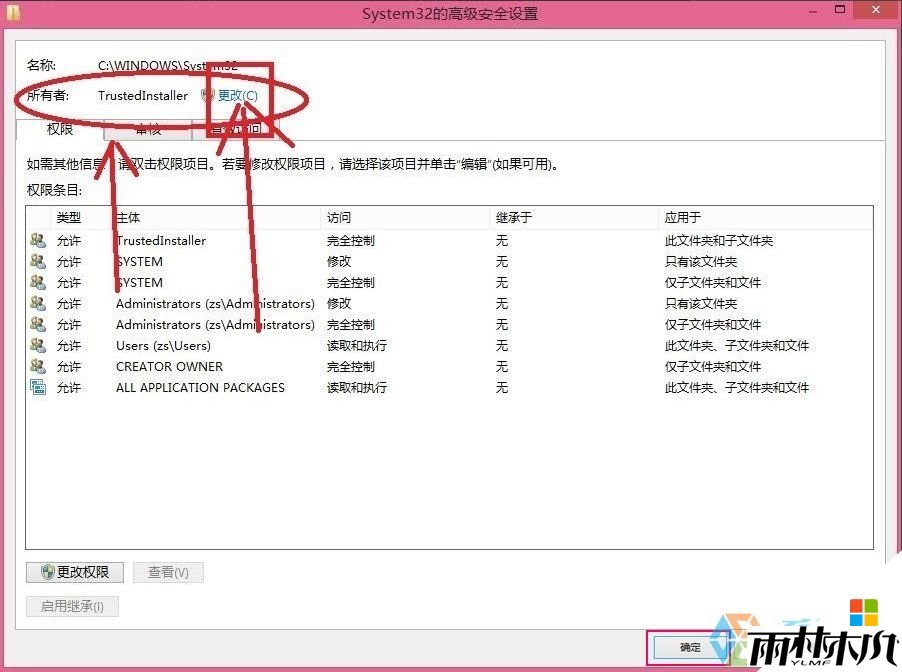Click the 更改权限 button
Image resolution: width=902 pixels, height=672 pixels.
point(74,572)
